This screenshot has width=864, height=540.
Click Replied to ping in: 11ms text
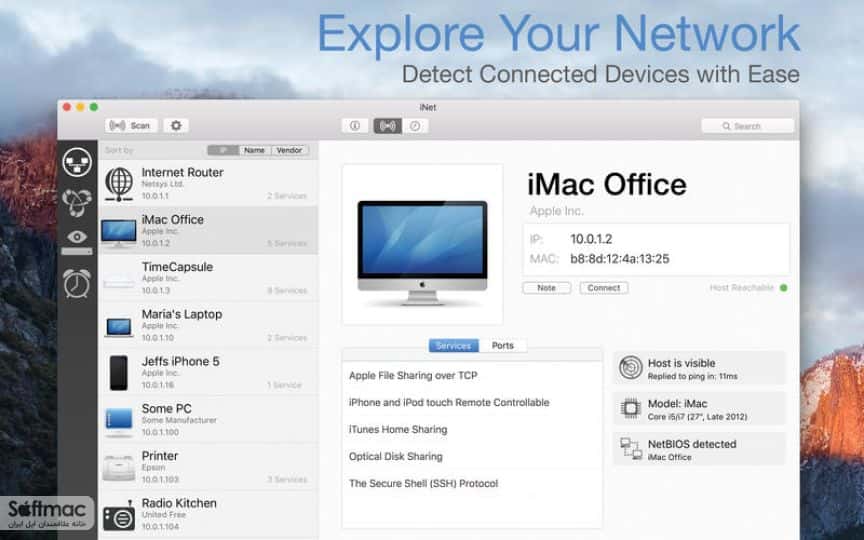click(693, 376)
